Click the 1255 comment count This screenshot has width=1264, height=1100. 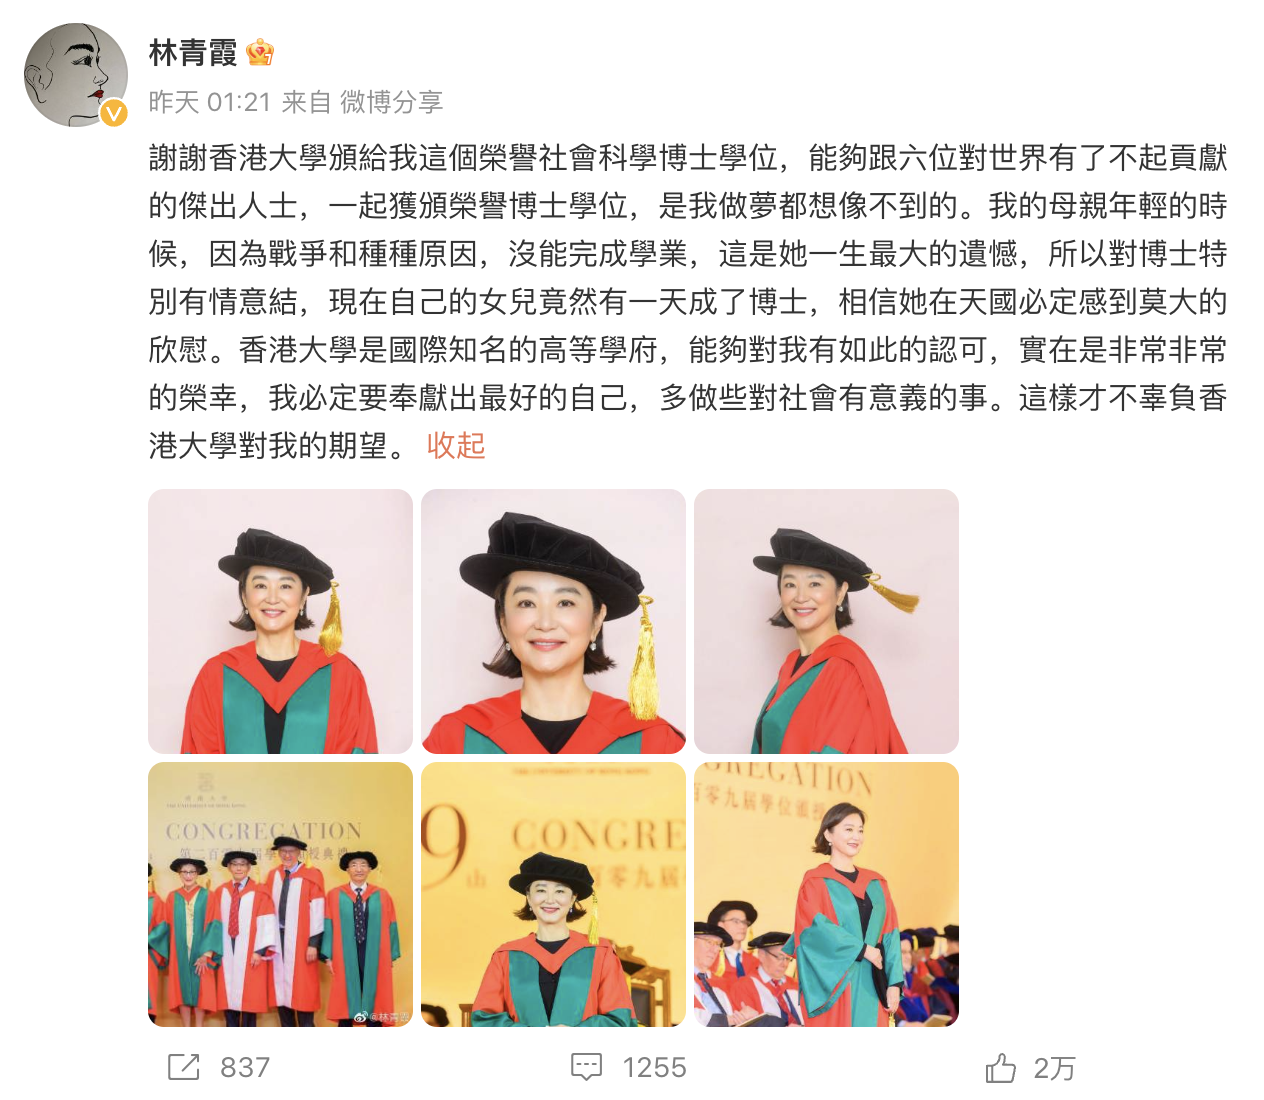654,1068
